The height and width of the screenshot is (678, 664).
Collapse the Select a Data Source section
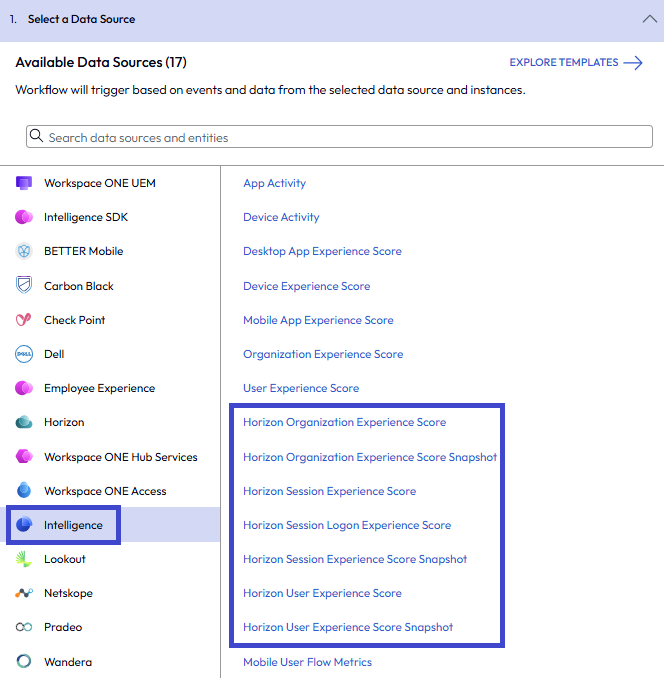coord(649,19)
